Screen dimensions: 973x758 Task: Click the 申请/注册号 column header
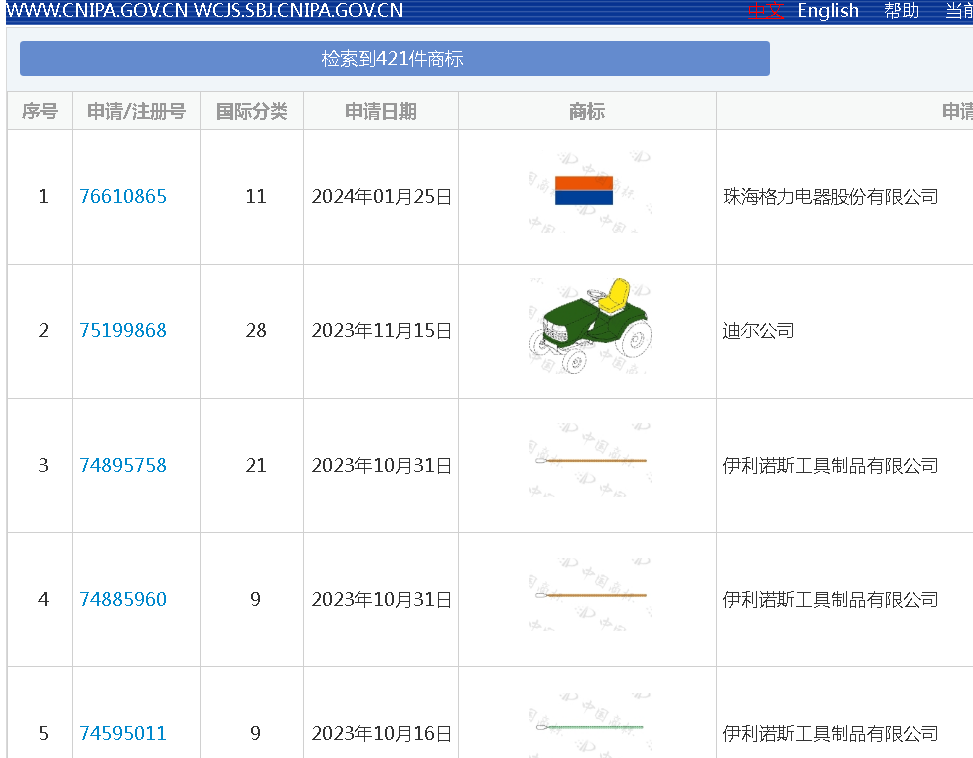coord(137,111)
